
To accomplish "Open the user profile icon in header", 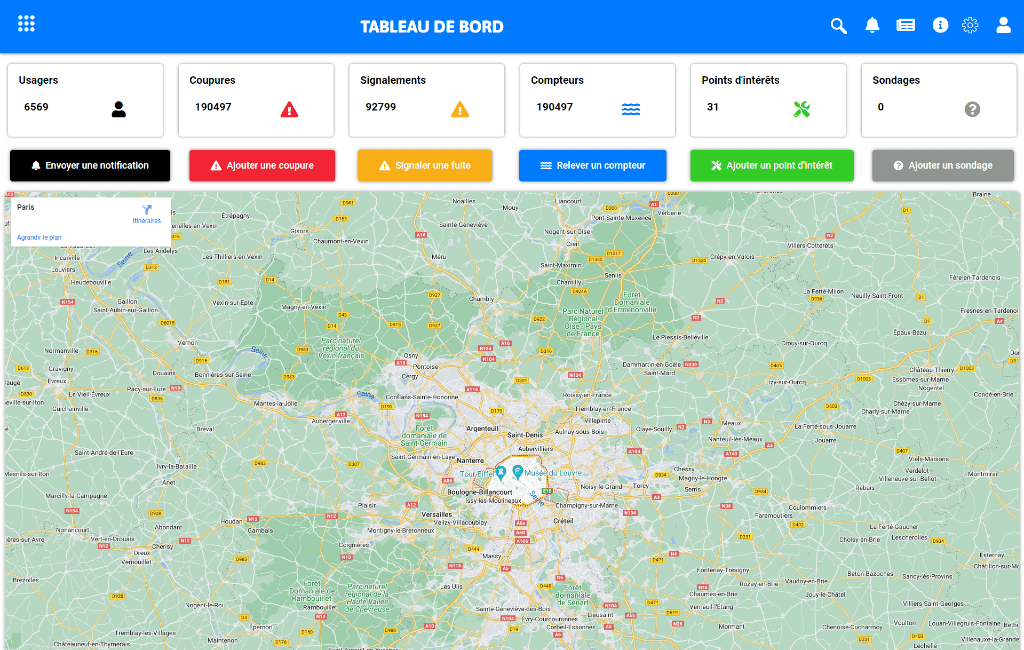I will tap(1003, 25).
